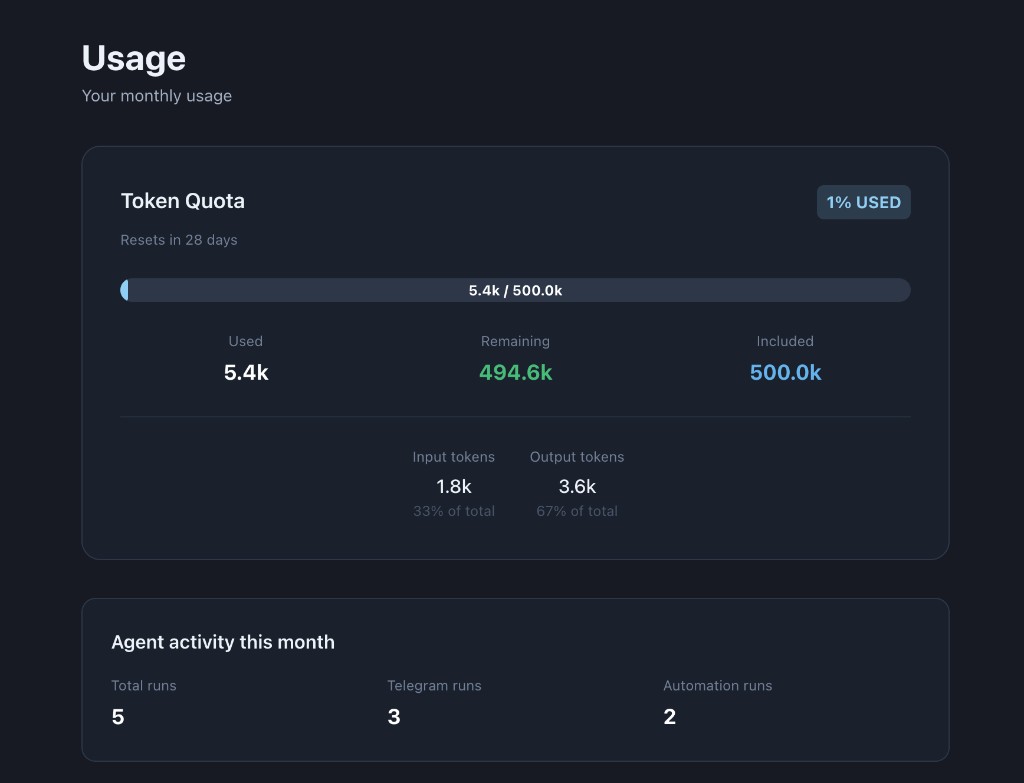
Task: Click the Total runs label
Action: click(x=143, y=686)
